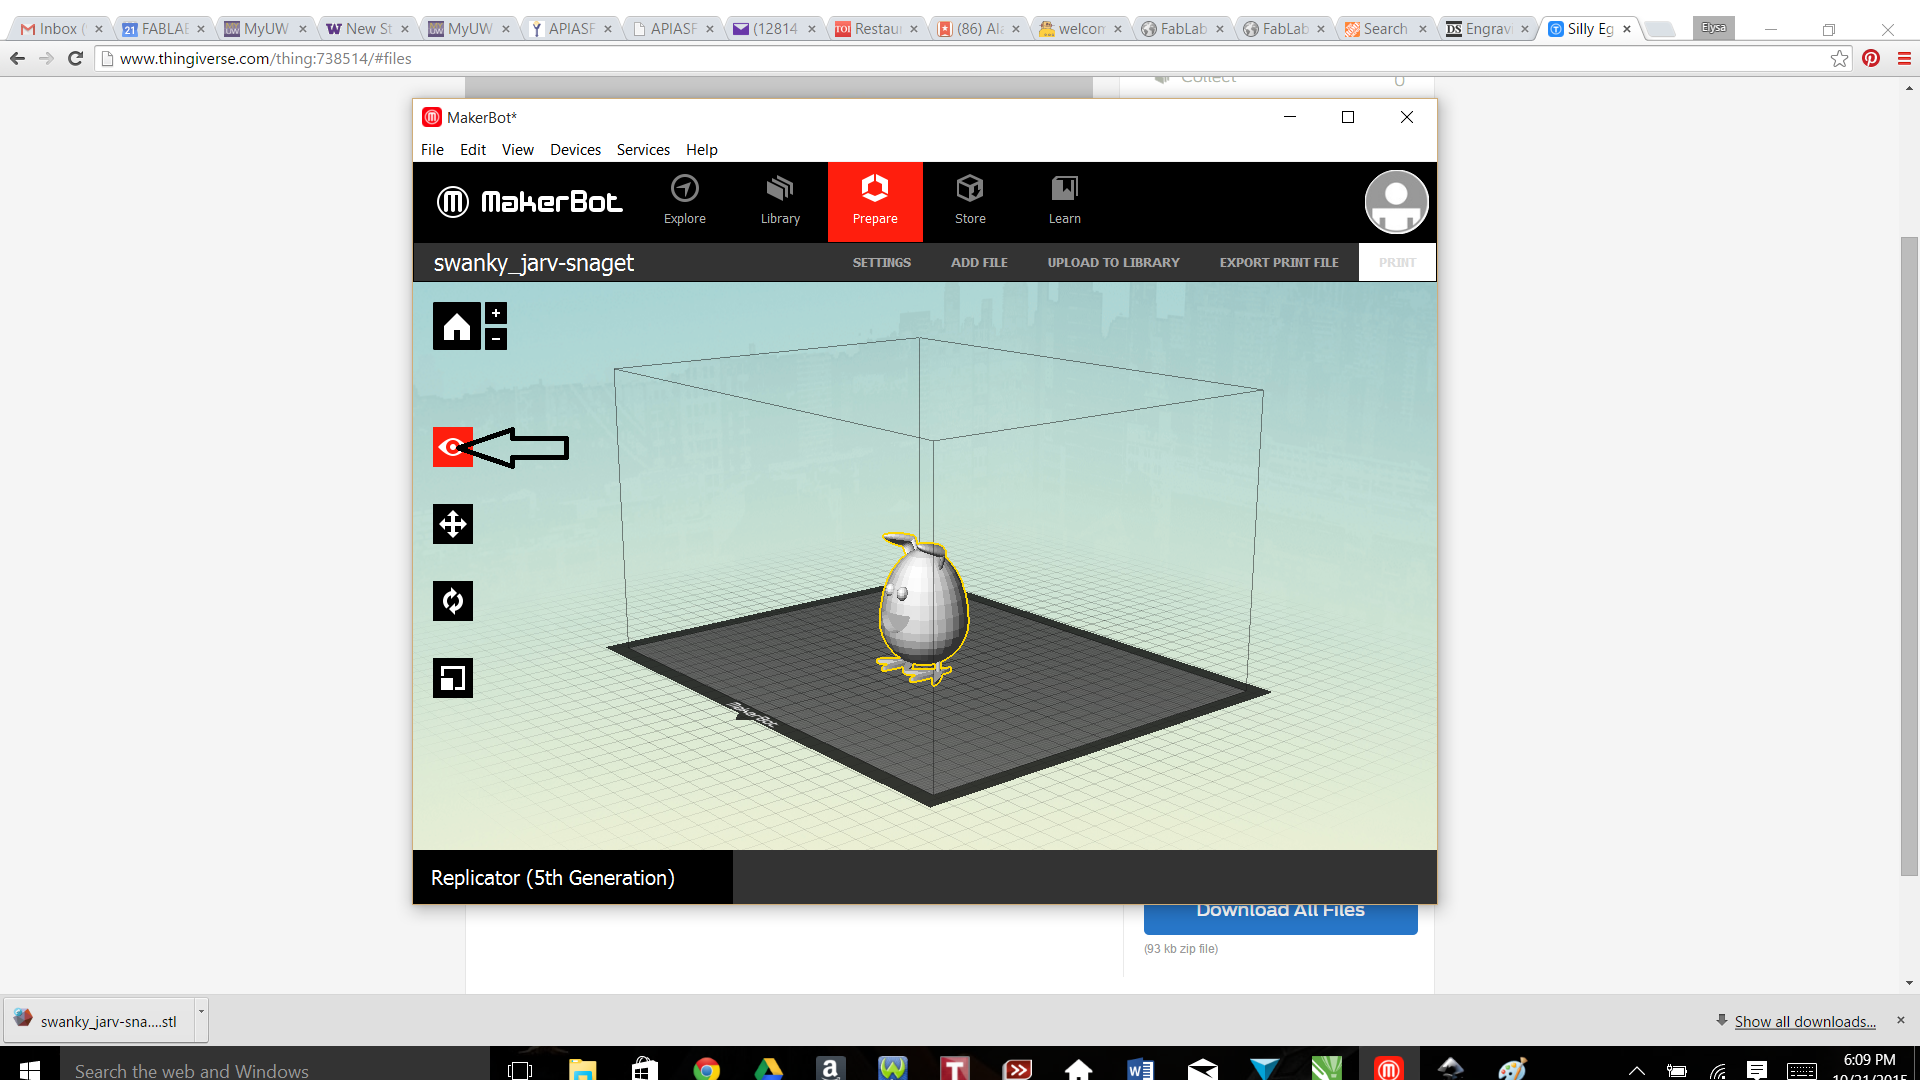
Task: Reset view with the Home icon
Action: click(x=456, y=325)
